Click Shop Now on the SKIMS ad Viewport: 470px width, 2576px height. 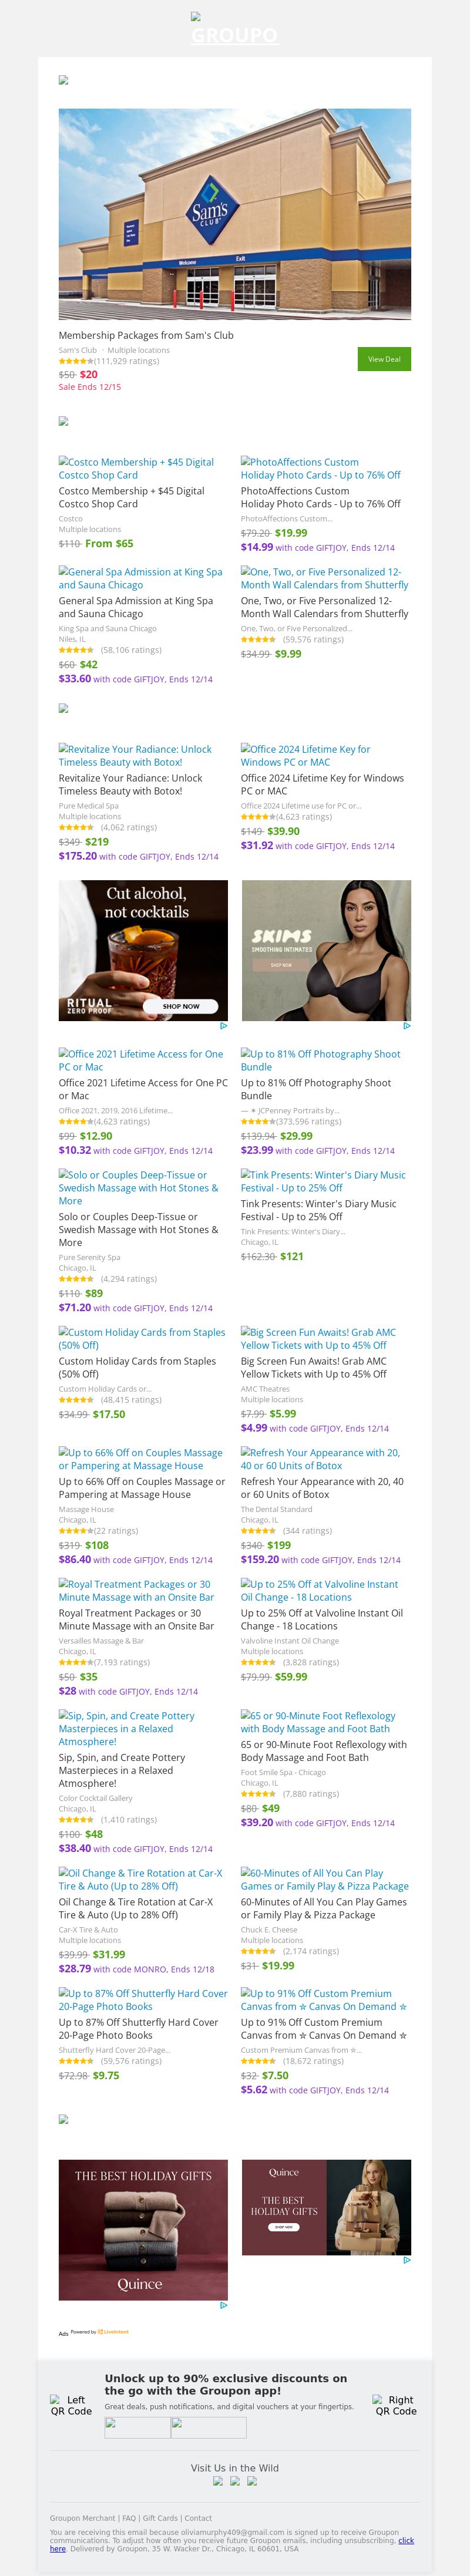pyautogui.click(x=281, y=965)
